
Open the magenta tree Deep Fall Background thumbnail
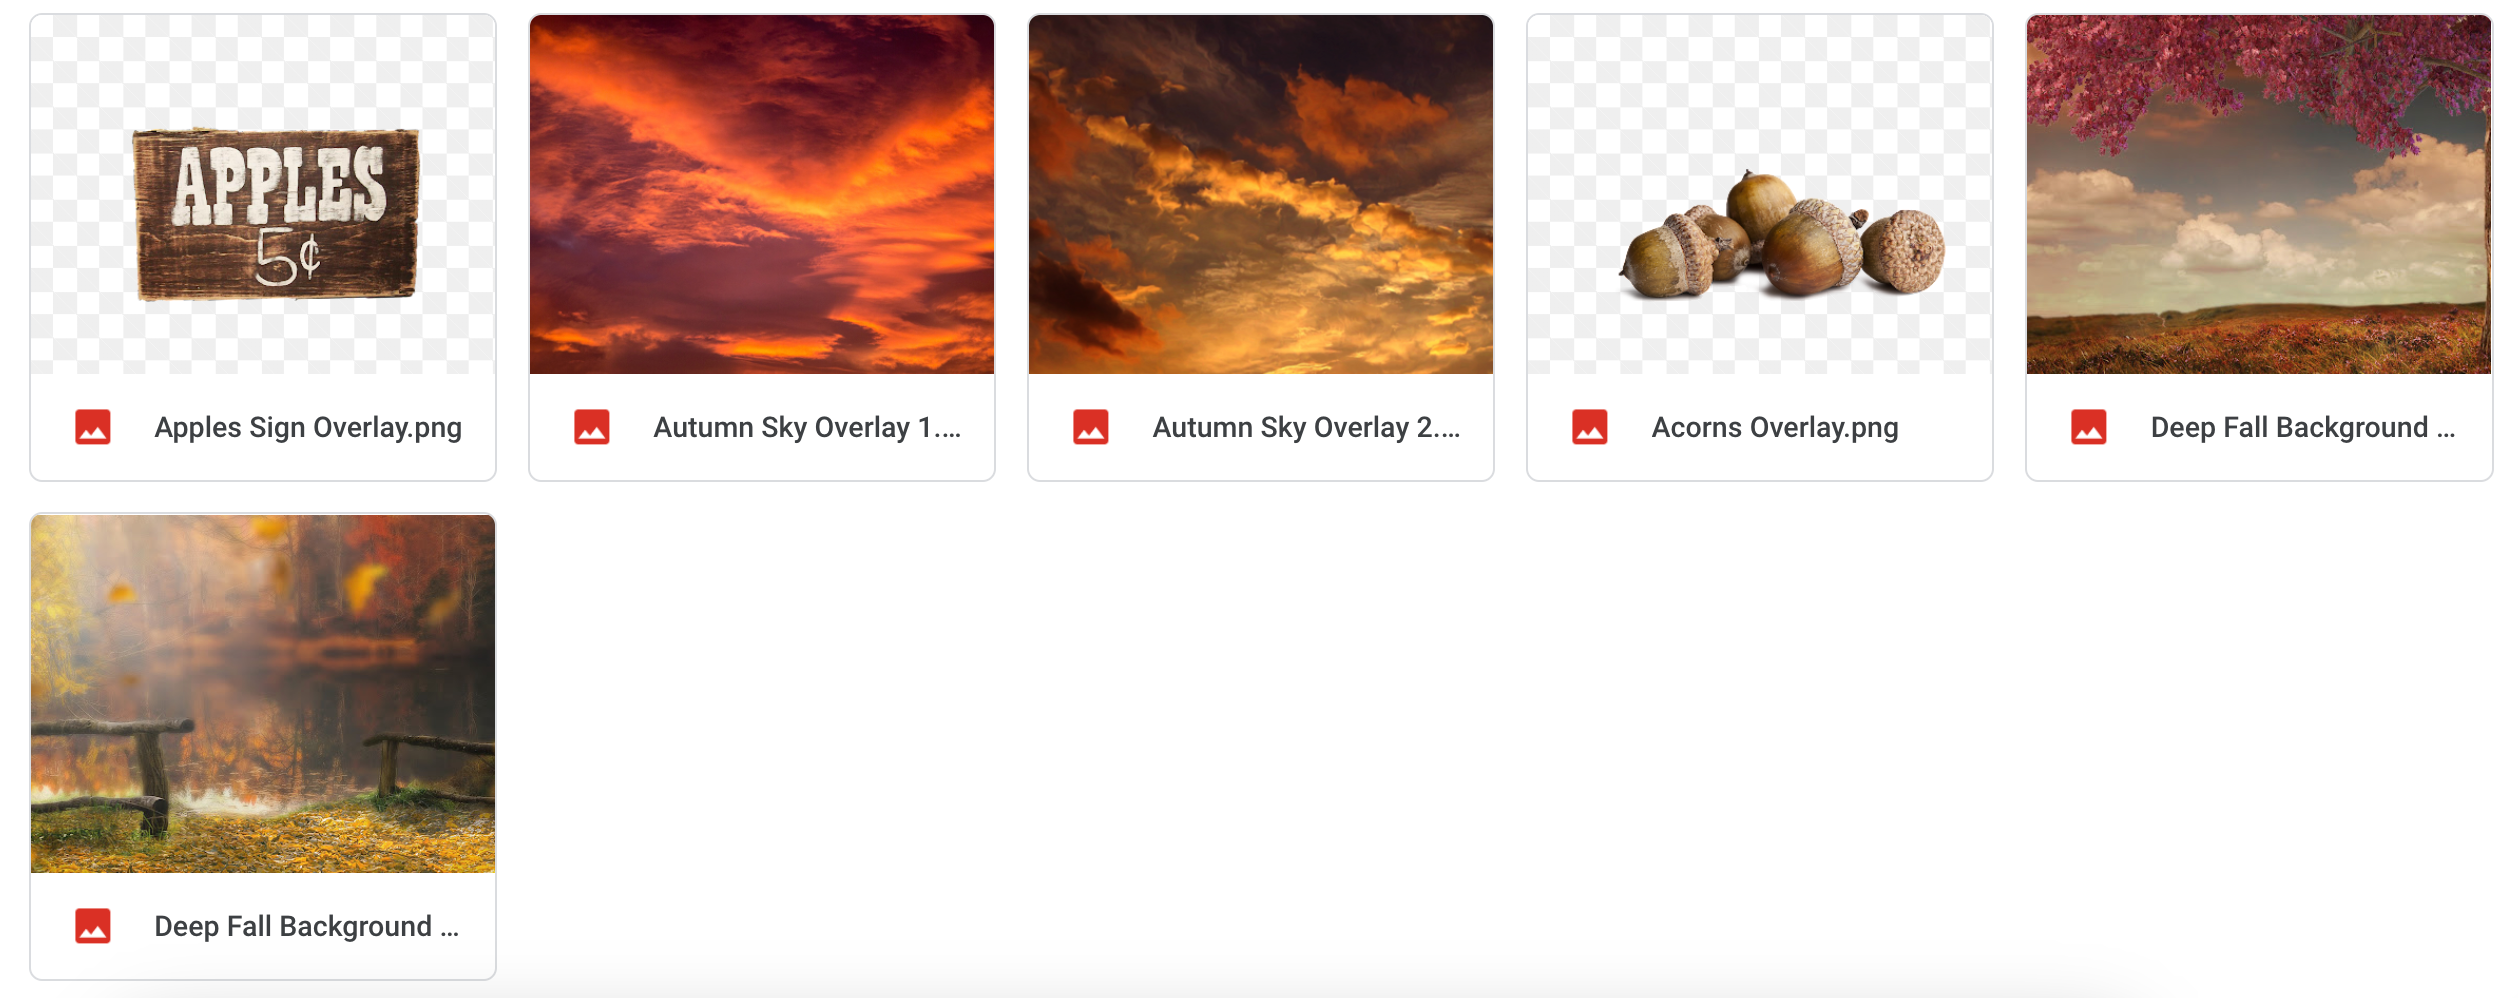pyautogui.click(x=2259, y=194)
